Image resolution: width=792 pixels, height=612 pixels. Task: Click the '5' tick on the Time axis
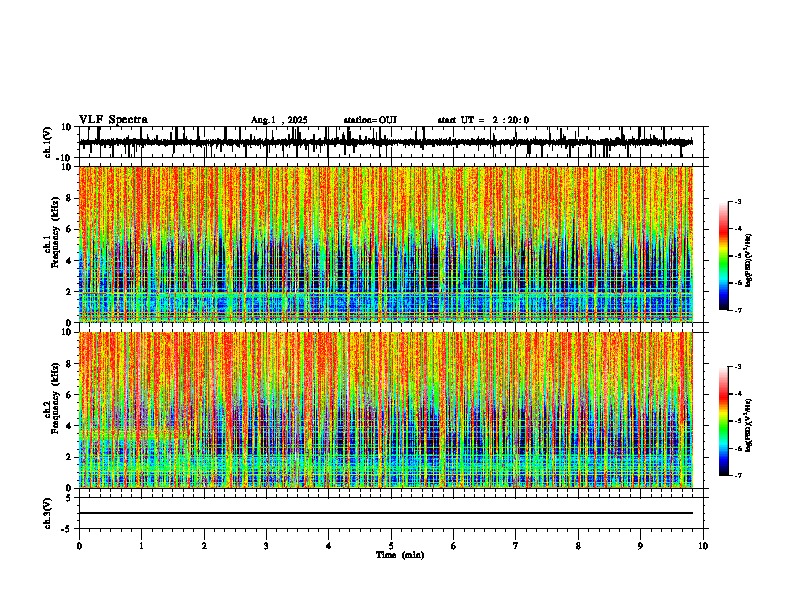pyautogui.click(x=391, y=546)
